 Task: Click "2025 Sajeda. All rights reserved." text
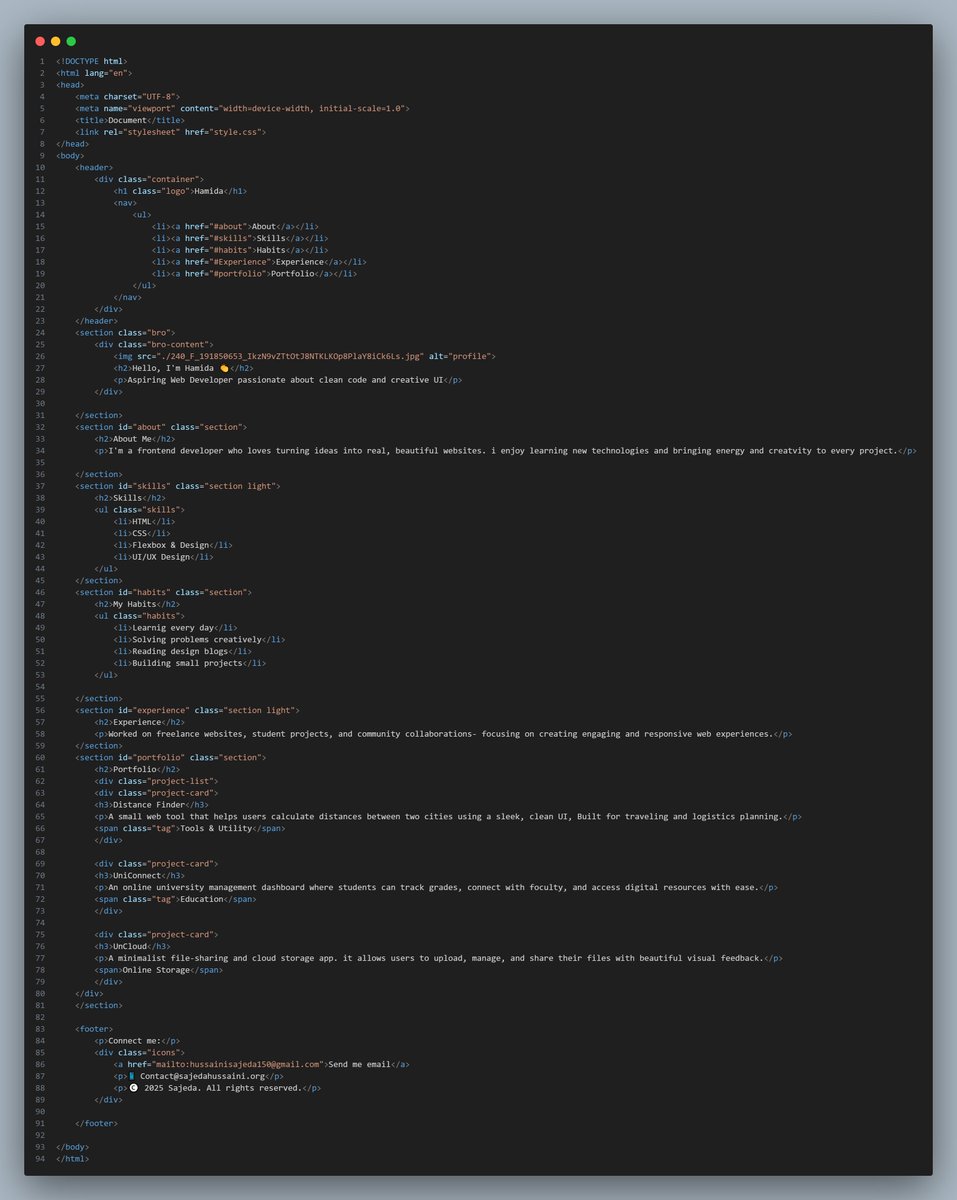222,1088
